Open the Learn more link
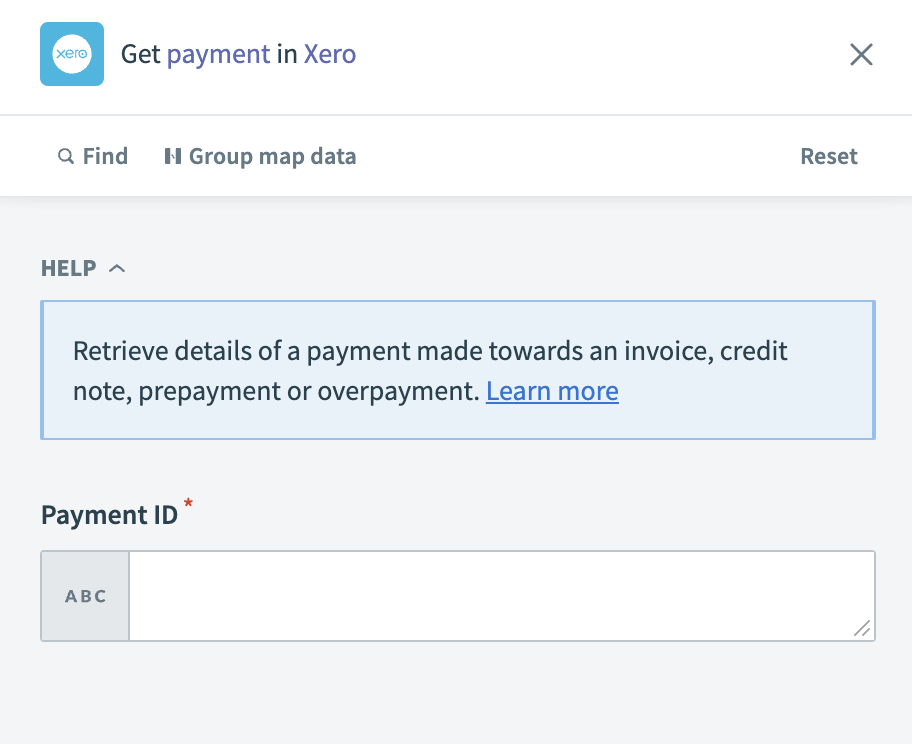The height and width of the screenshot is (744, 912). tap(552, 391)
